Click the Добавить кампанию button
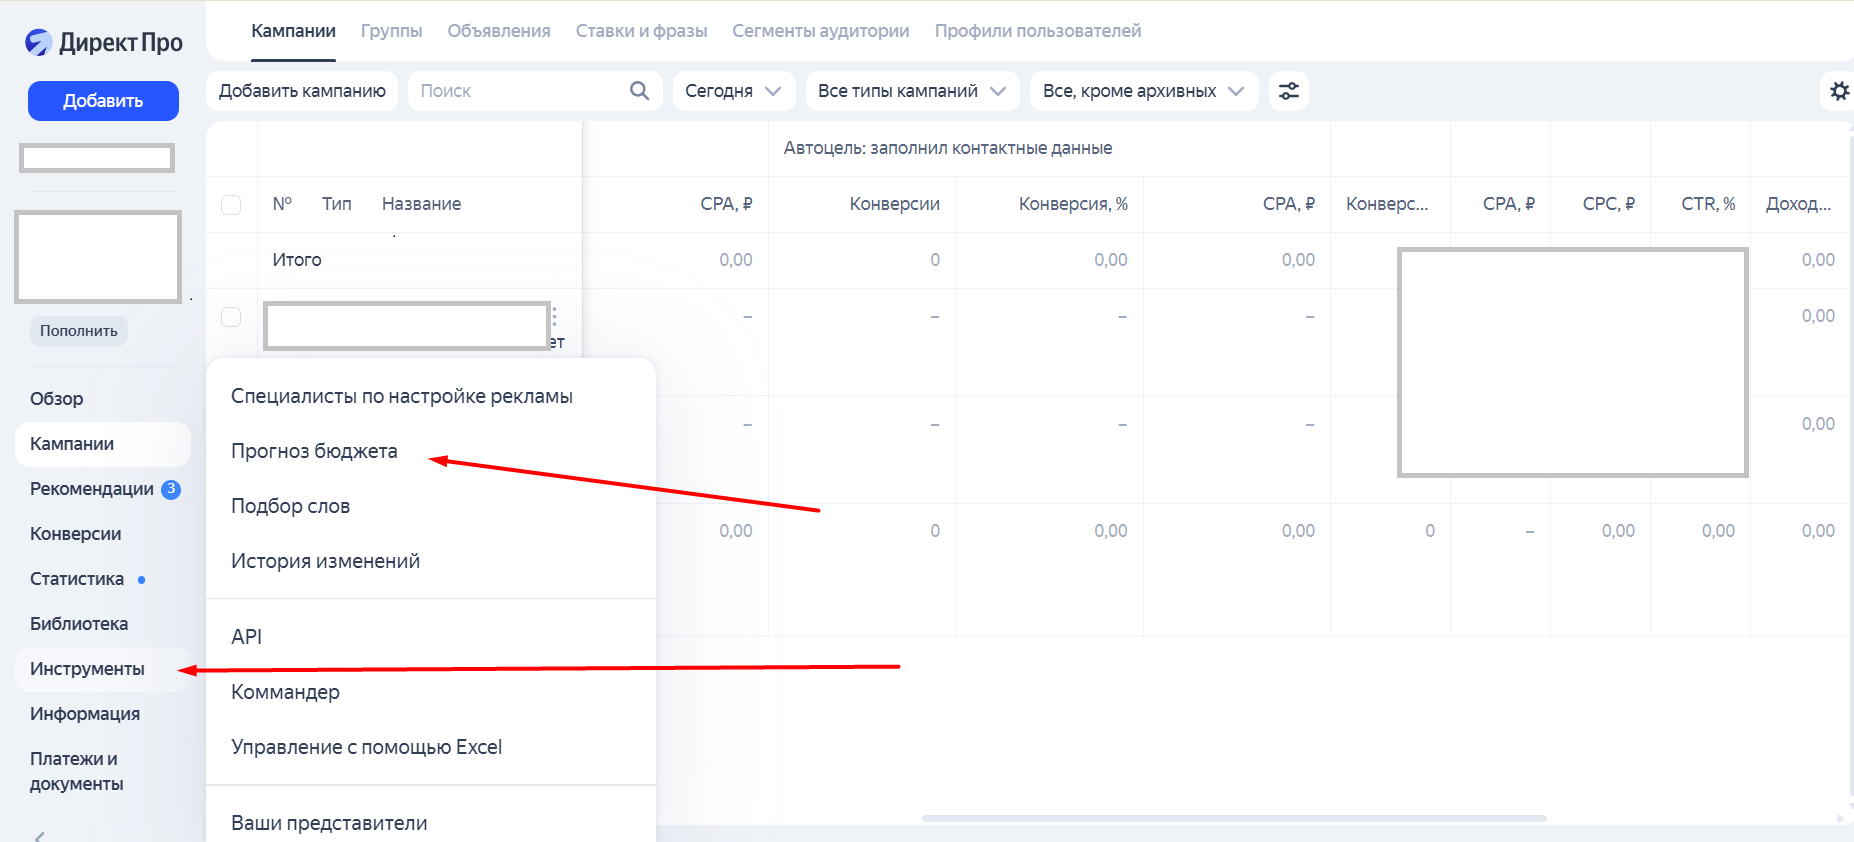Image resolution: width=1854 pixels, height=842 pixels. 302,91
